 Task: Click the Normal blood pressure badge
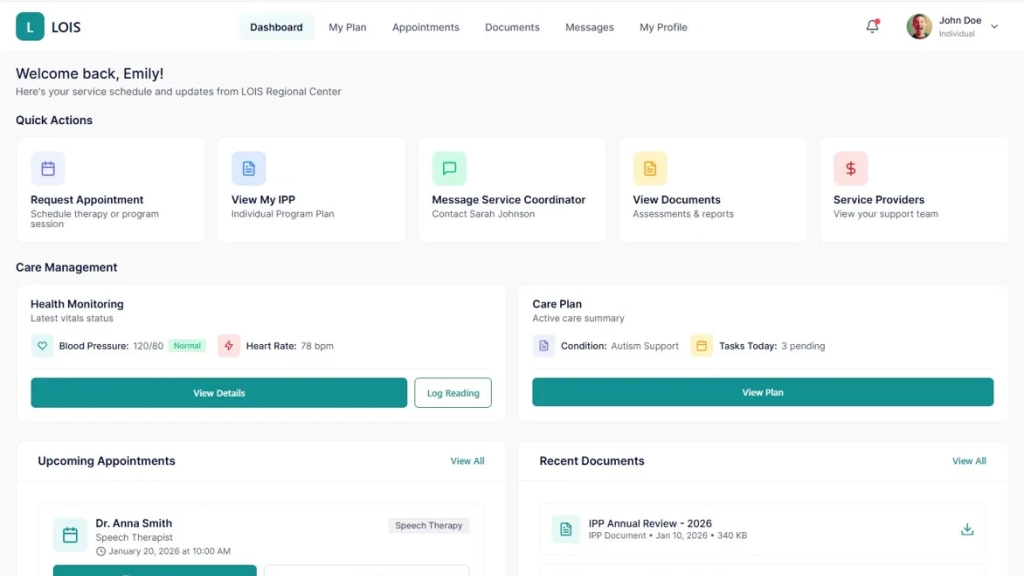pos(187,345)
